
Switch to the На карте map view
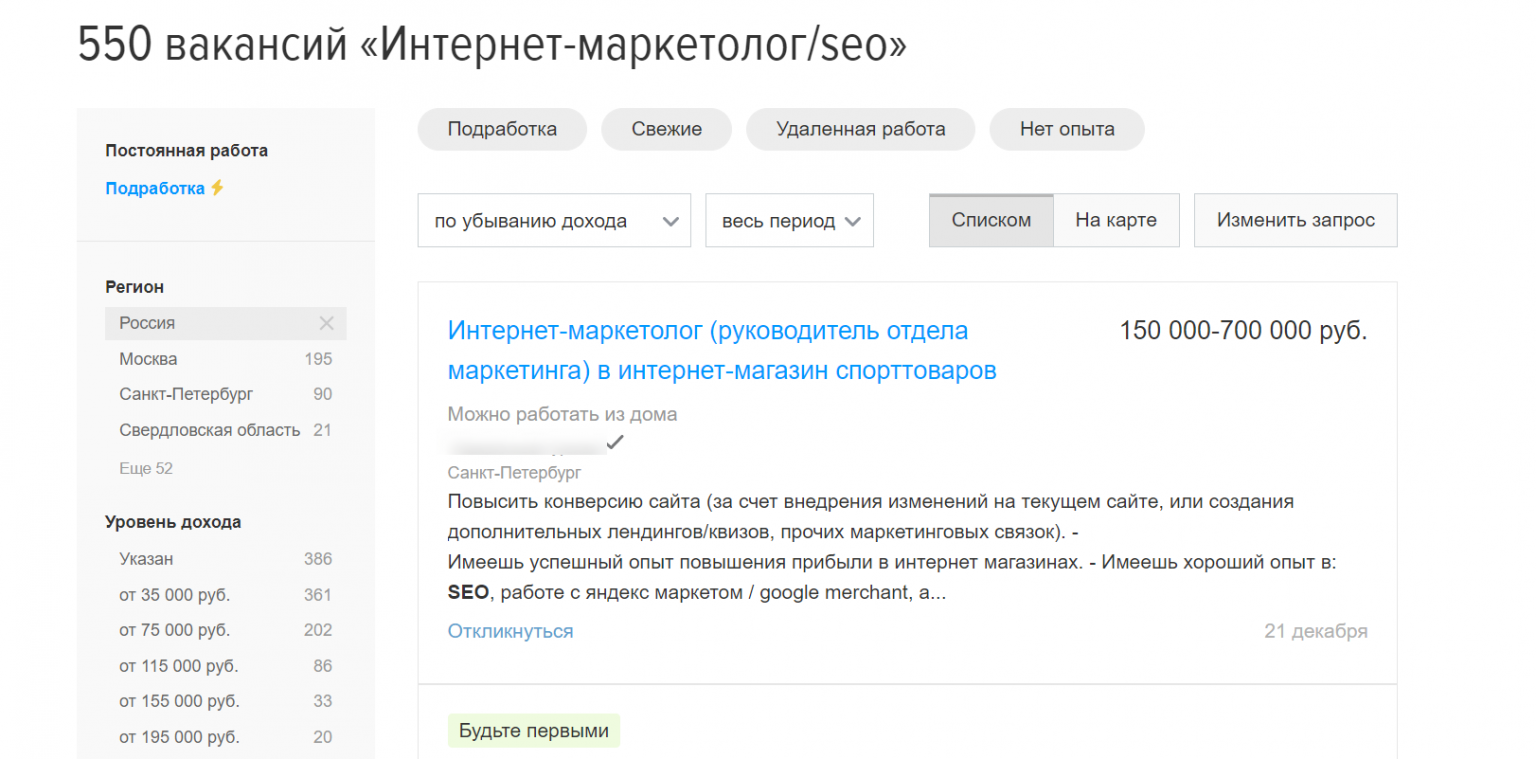(1116, 220)
